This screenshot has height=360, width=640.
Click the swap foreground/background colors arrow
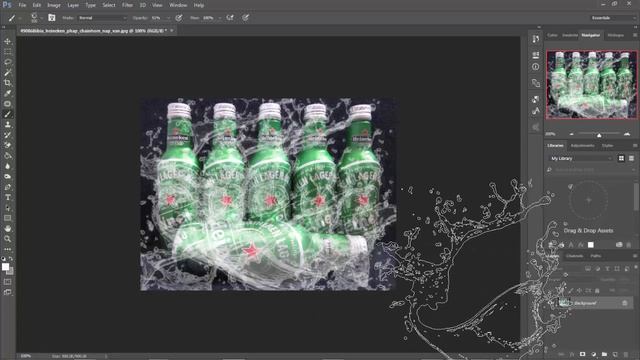pos(11,259)
